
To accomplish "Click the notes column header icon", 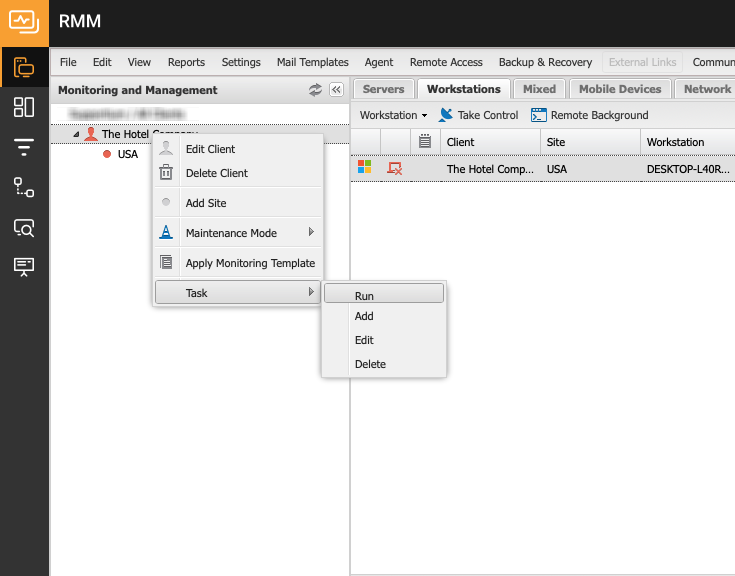I will coord(425,141).
